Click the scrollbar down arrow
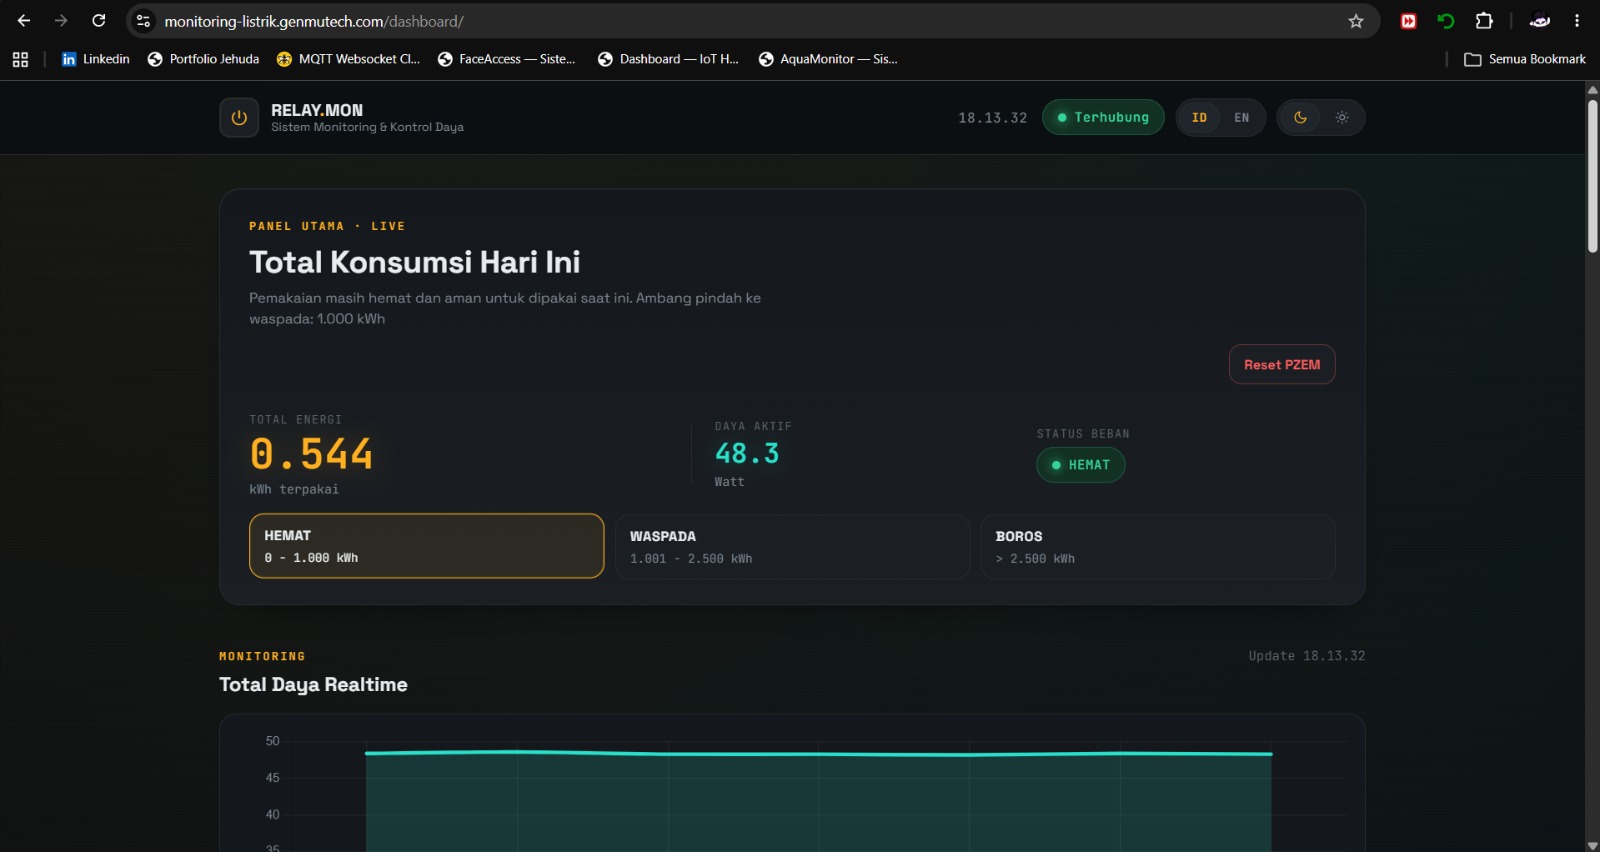Viewport: 1600px width, 852px height. (1592, 845)
